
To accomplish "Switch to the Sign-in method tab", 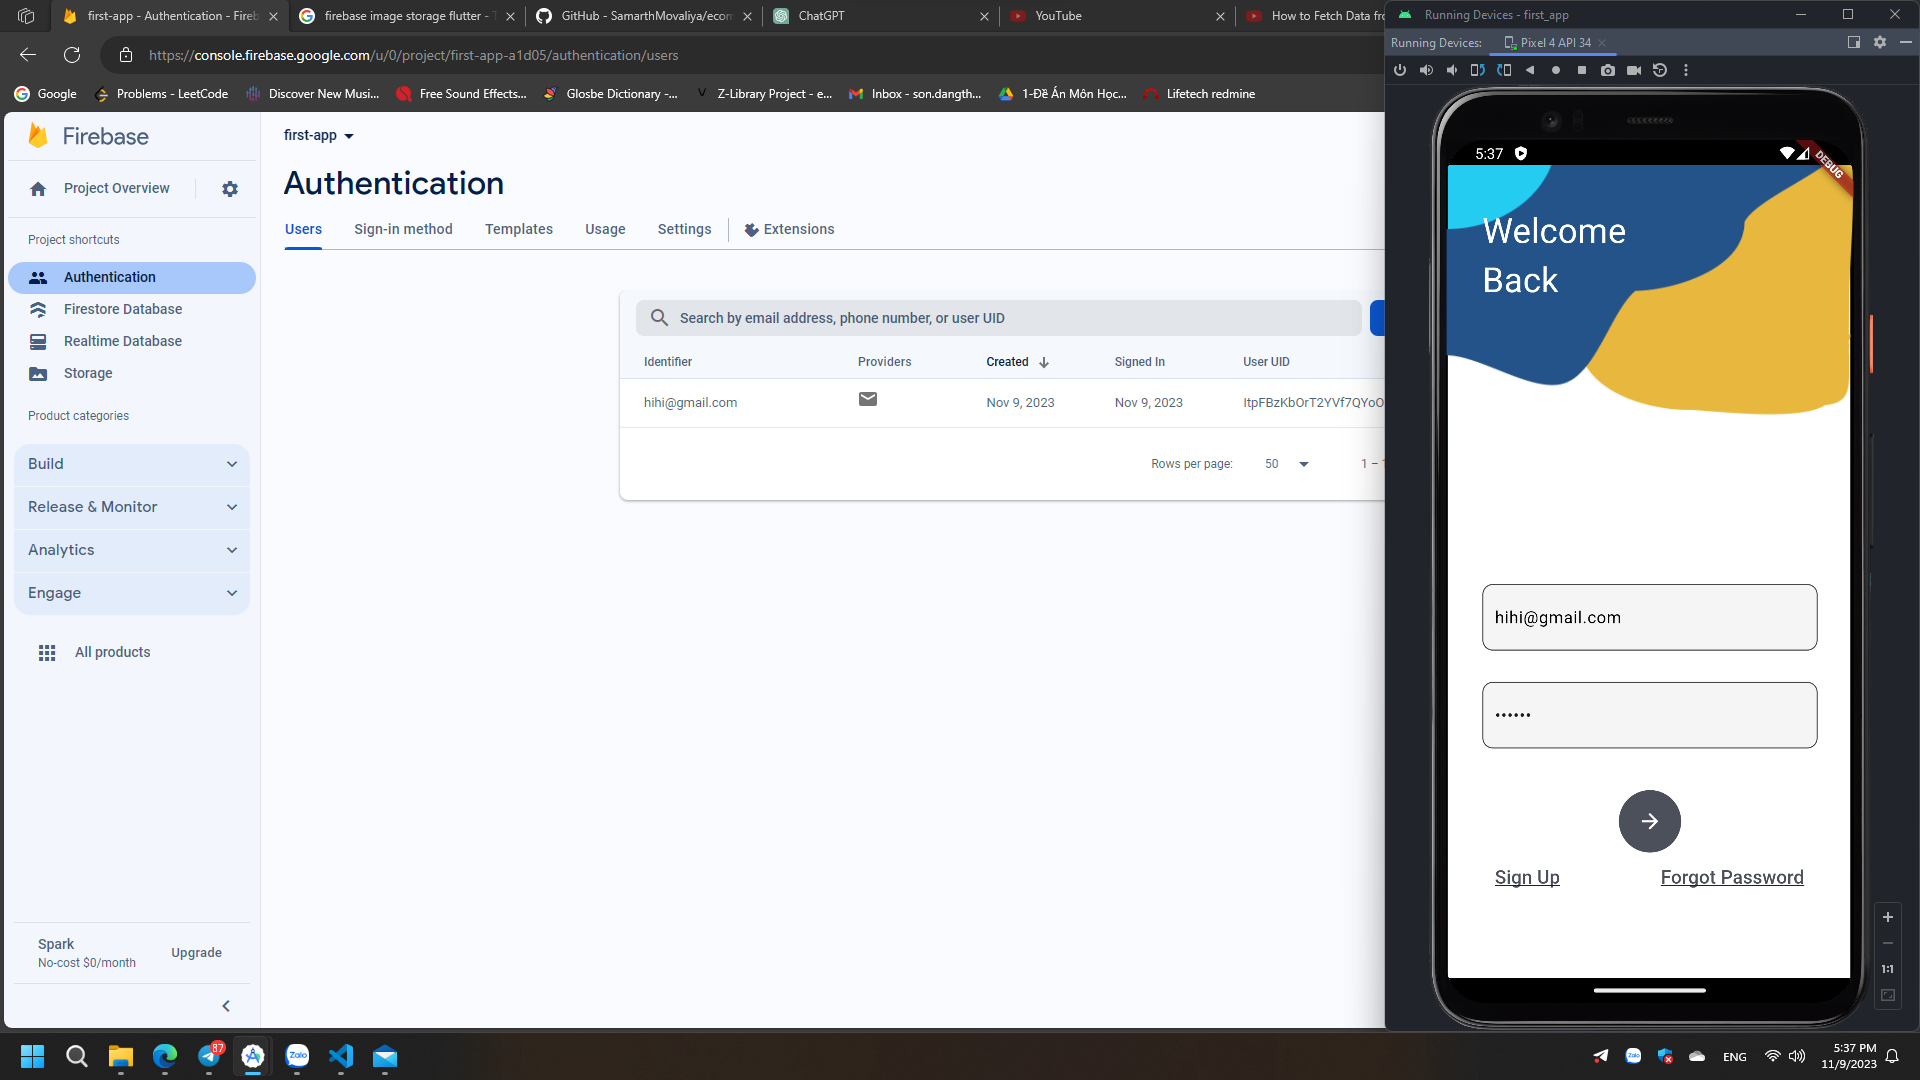I will pyautogui.click(x=403, y=229).
